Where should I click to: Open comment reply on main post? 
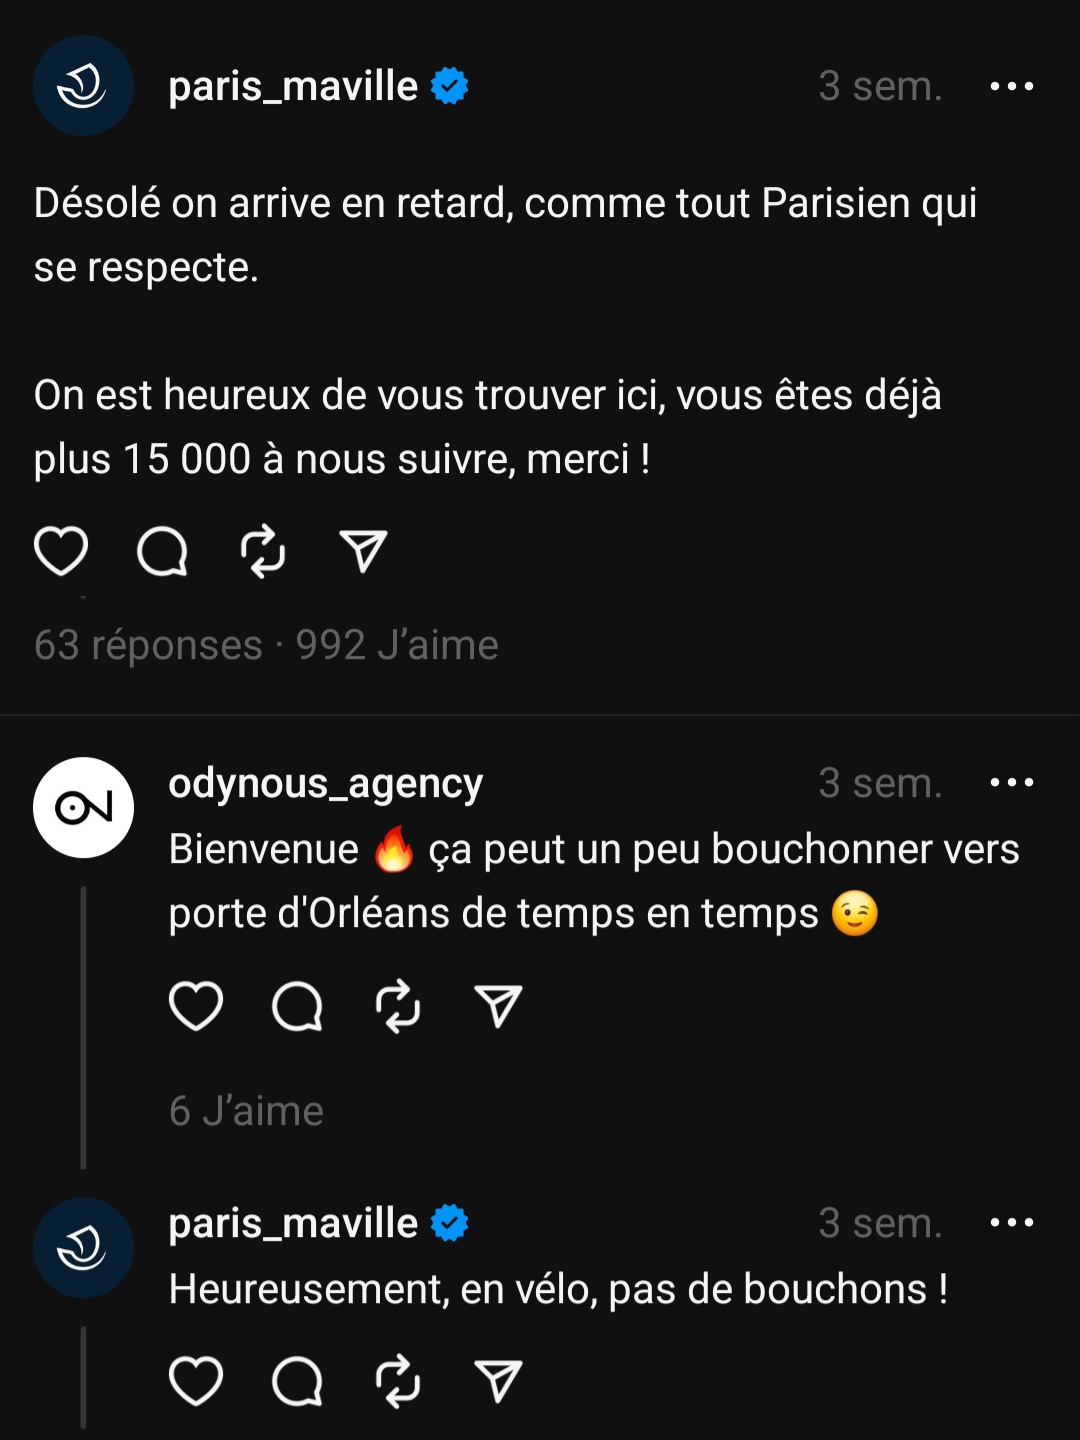point(162,551)
